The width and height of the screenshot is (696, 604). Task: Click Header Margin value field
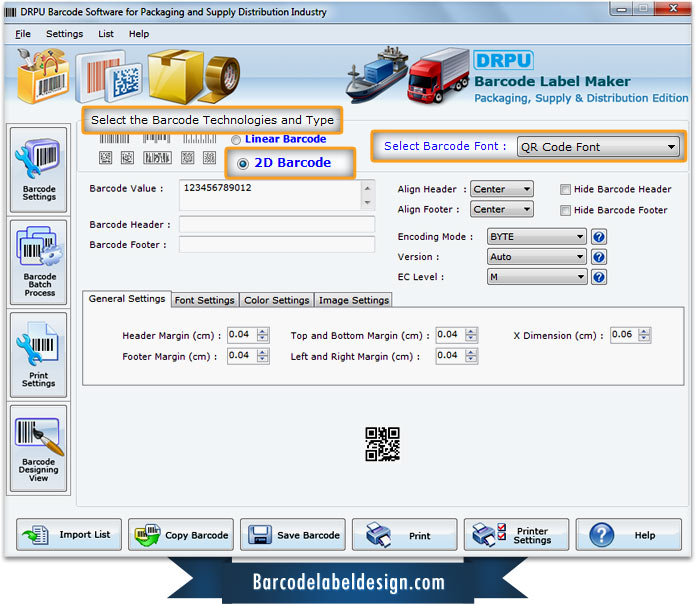(242, 335)
